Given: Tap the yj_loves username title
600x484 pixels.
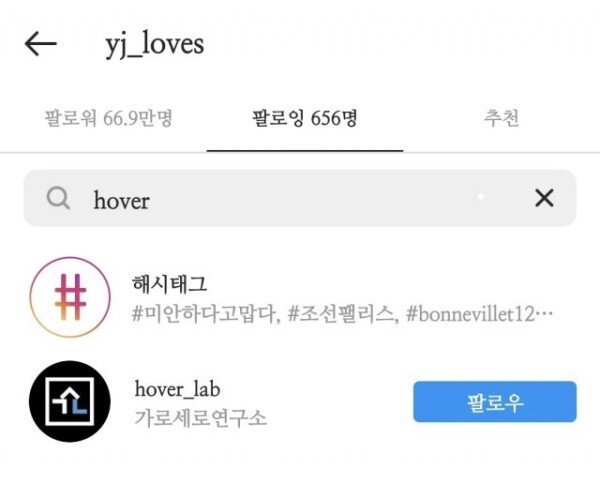Looking at the screenshot, I should [x=155, y=44].
